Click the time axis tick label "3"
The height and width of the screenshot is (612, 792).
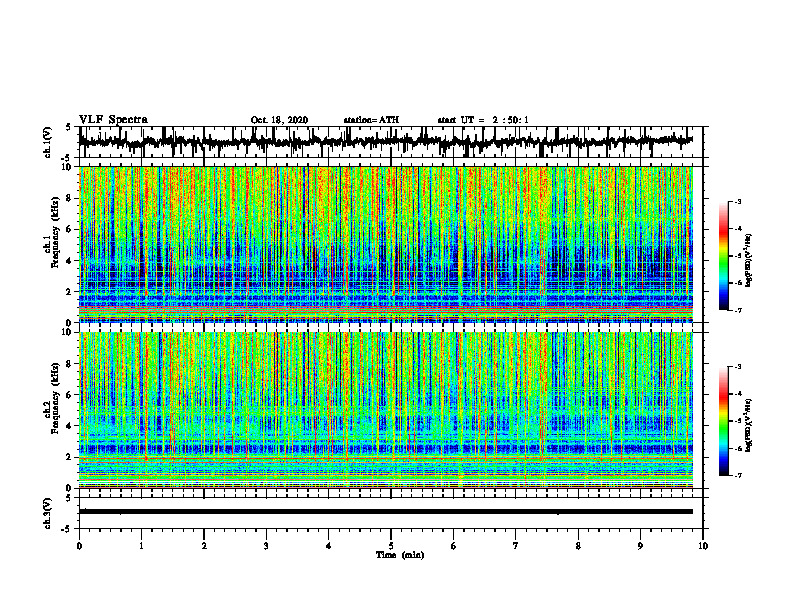point(266,546)
